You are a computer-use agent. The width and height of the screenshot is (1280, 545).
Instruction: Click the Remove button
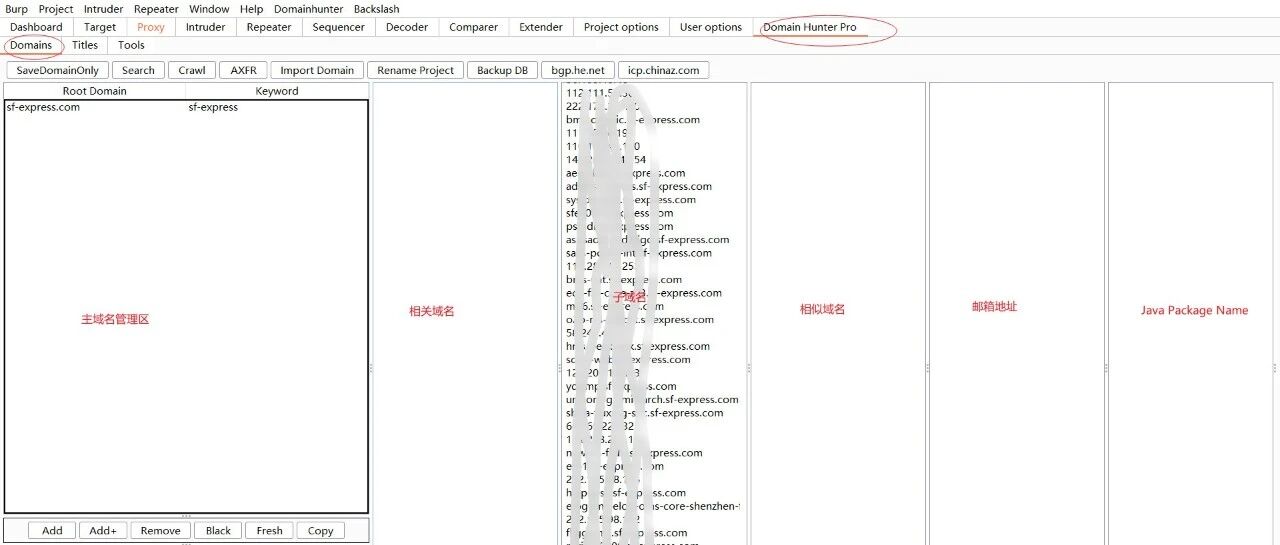(x=160, y=531)
